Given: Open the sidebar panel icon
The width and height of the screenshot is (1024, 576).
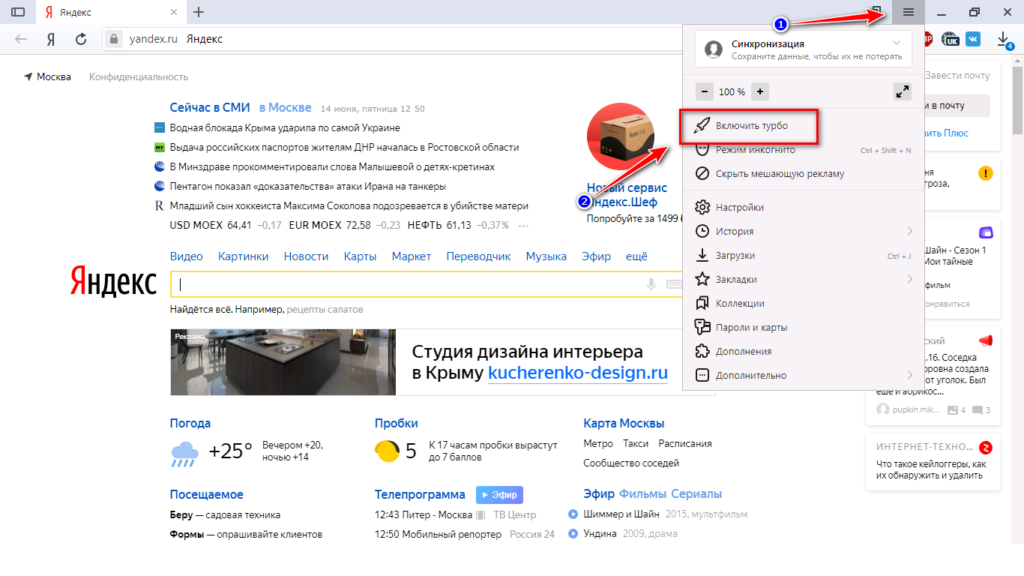Looking at the screenshot, I should coord(17,12).
